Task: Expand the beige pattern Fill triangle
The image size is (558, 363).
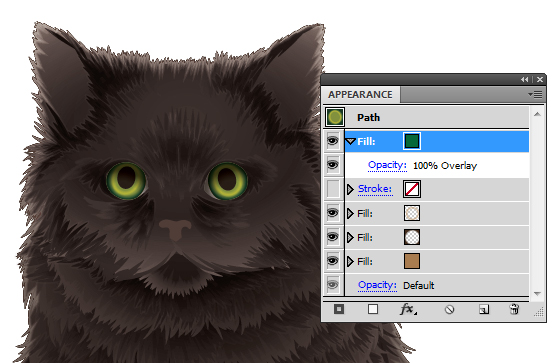Action: tap(350, 214)
